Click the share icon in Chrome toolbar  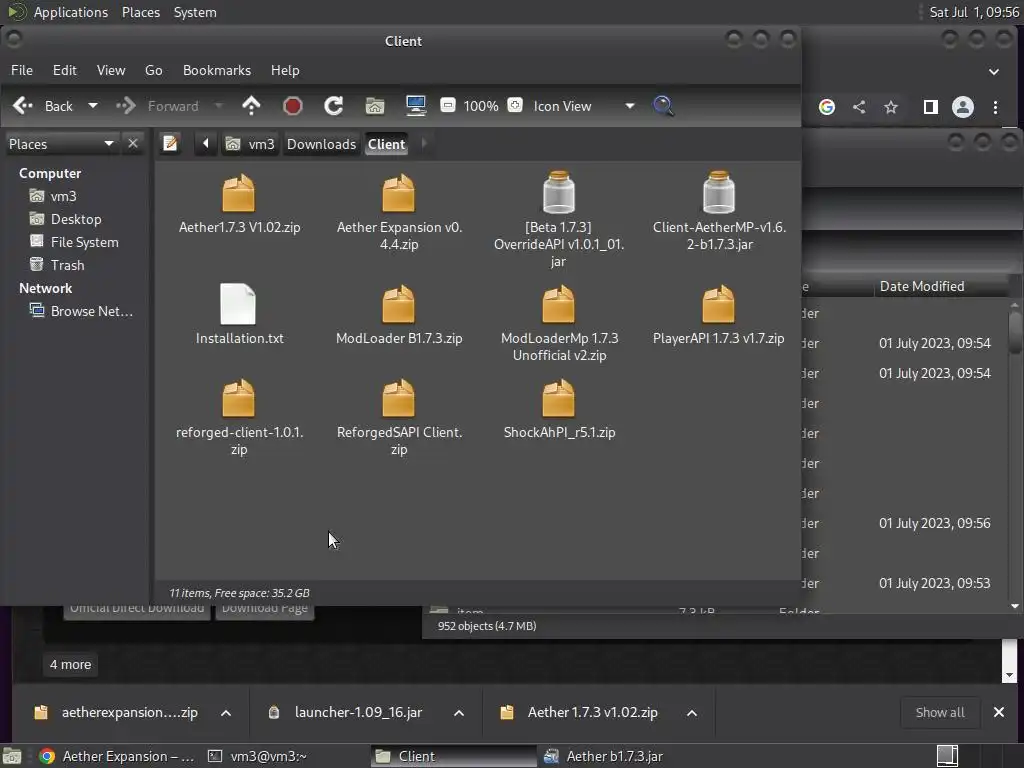(859, 106)
